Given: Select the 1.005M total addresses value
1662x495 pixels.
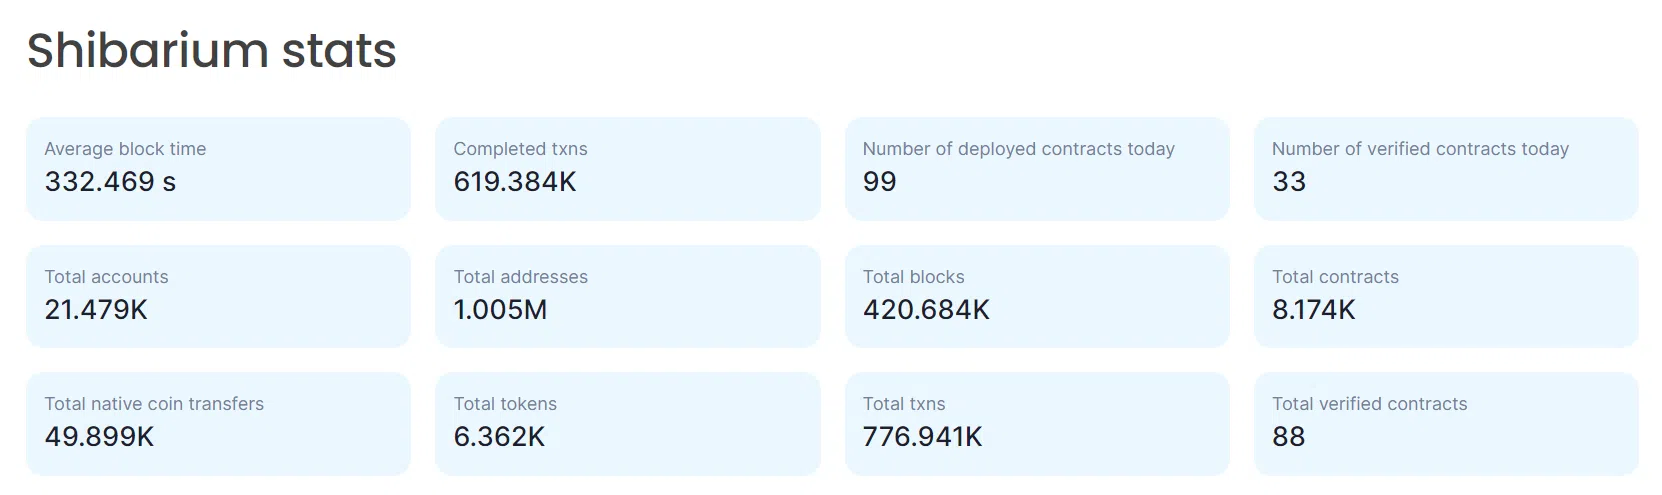Looking at the screenshot, I should click(500, 310).
